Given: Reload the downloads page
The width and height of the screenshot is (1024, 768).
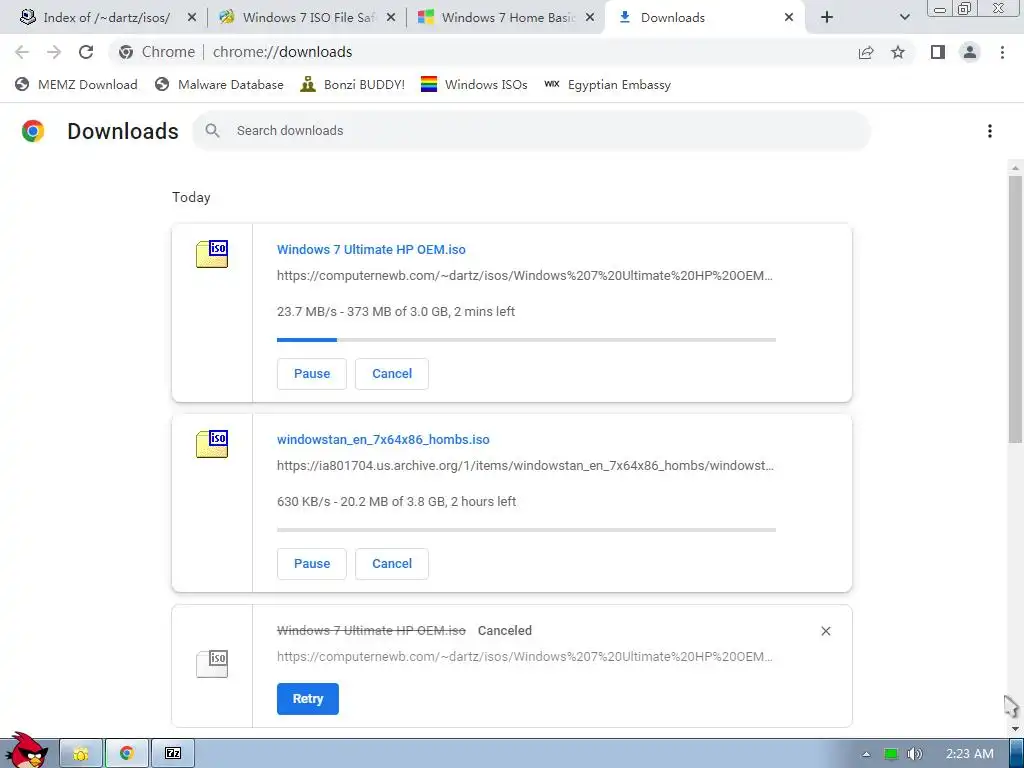Looking at the screenshot, I should tap(86, 52).
